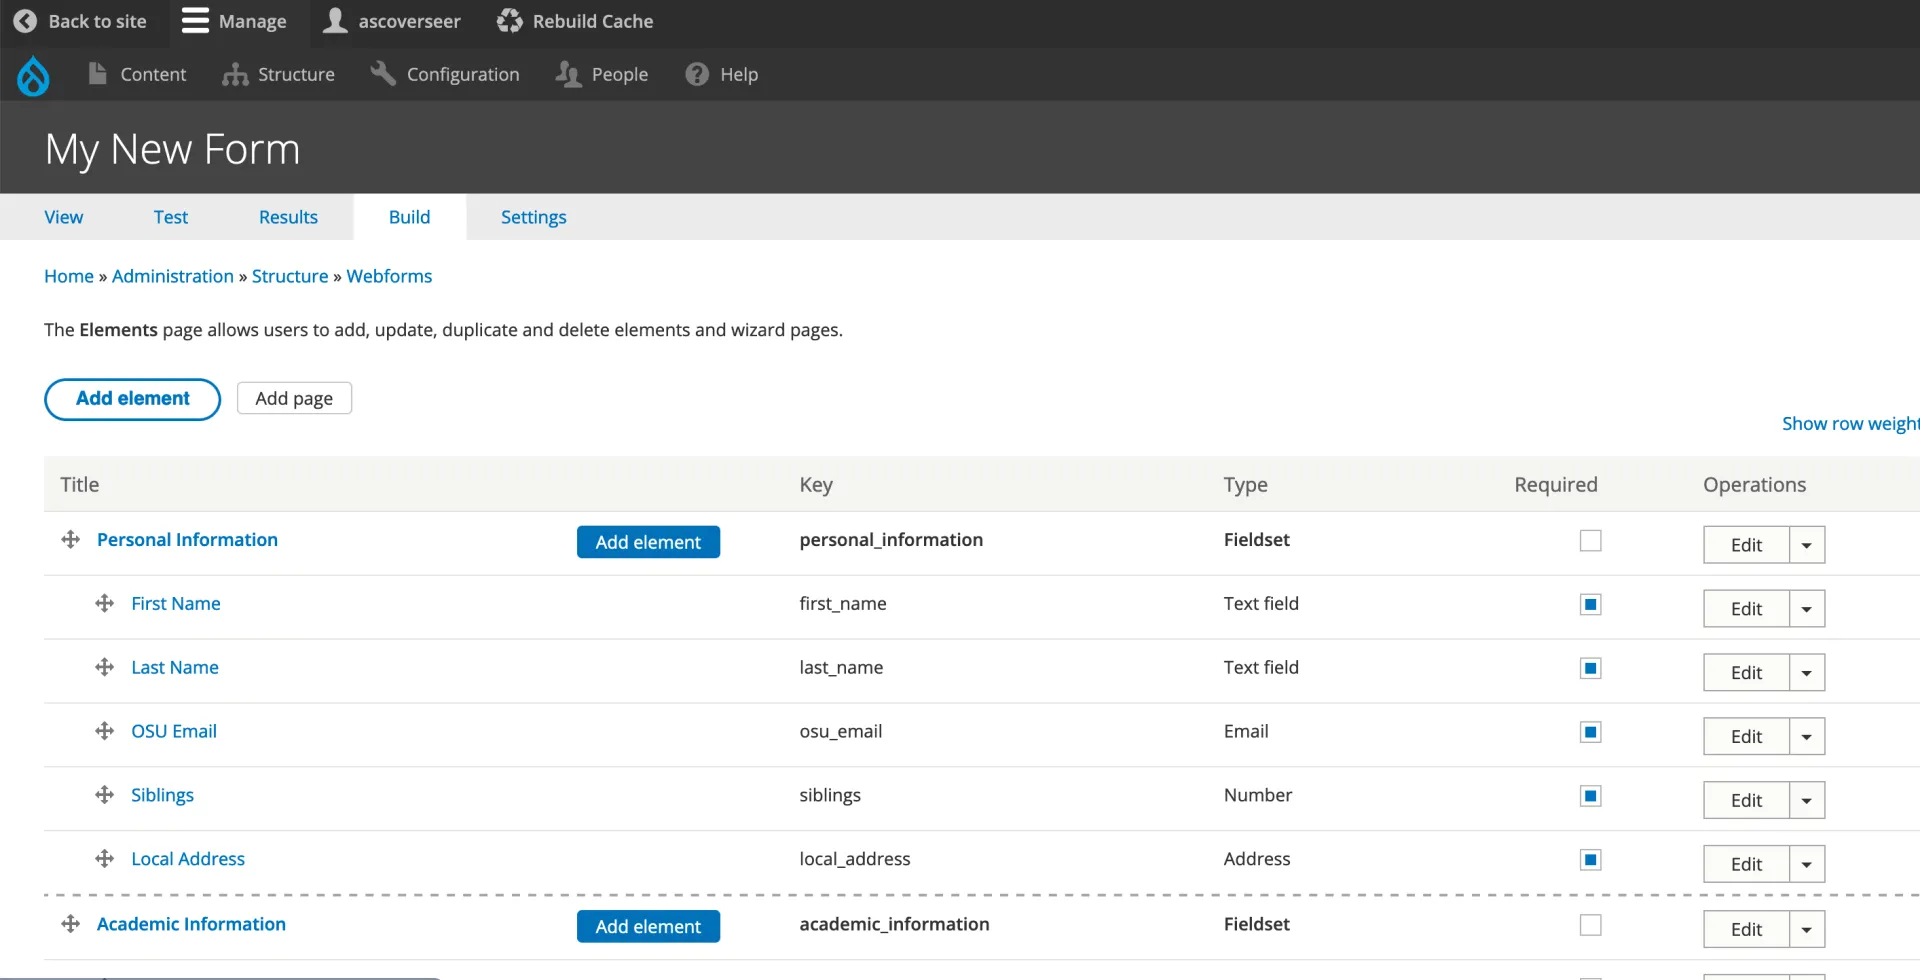The image size is (1920, 980).
Task: Go to Administration breadcrumb link
Action: 173,276
